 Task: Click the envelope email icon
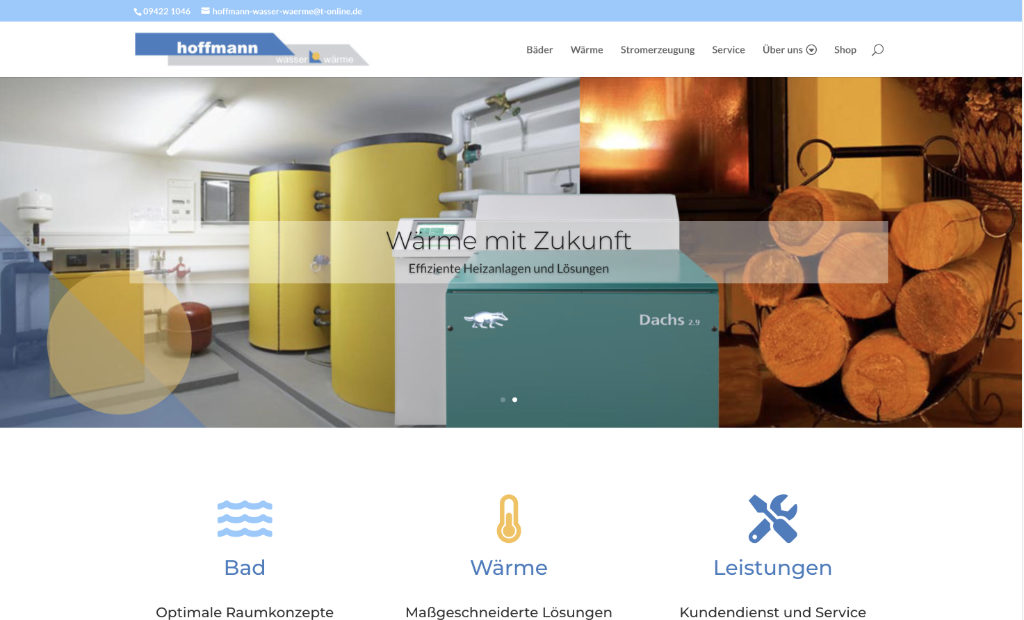(205, 10)
